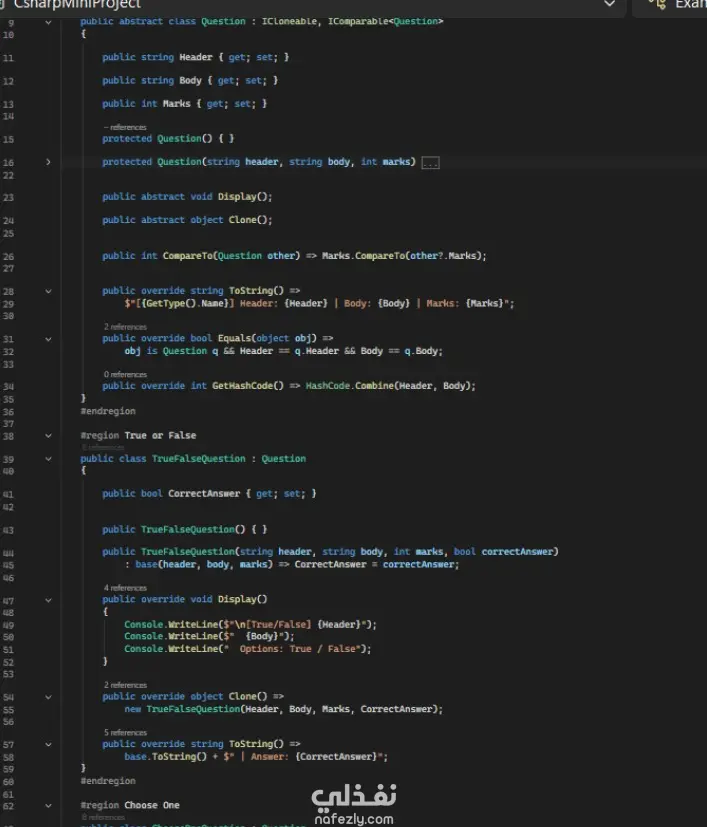
Task: Click 'new TrueFalseQuestion' on line 55
Action: 182,709
